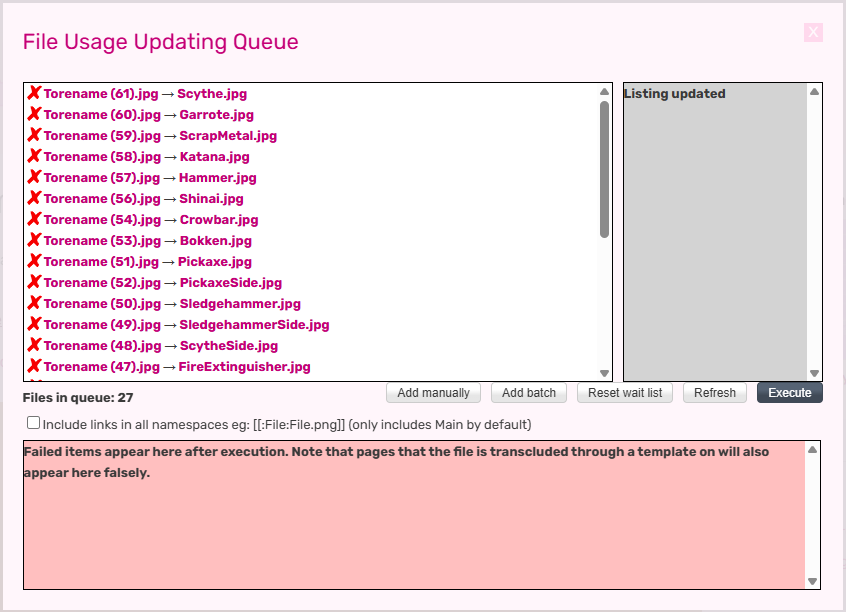Refresh the file queue
The width and height of the screenshot is (846, 612).
(x=714, y=393)
